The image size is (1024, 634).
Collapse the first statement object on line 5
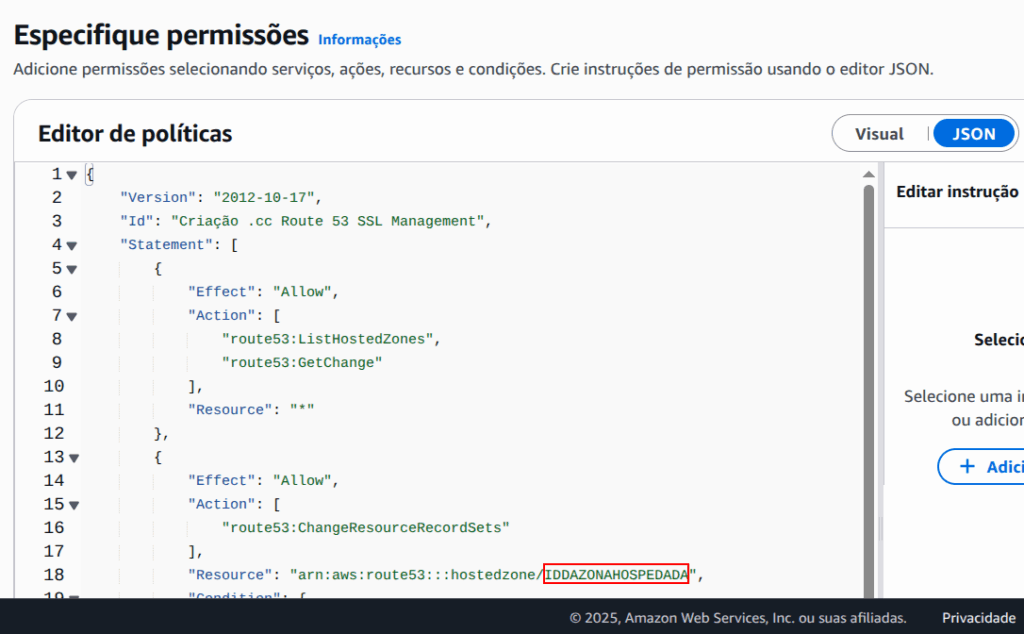[70, 268]
